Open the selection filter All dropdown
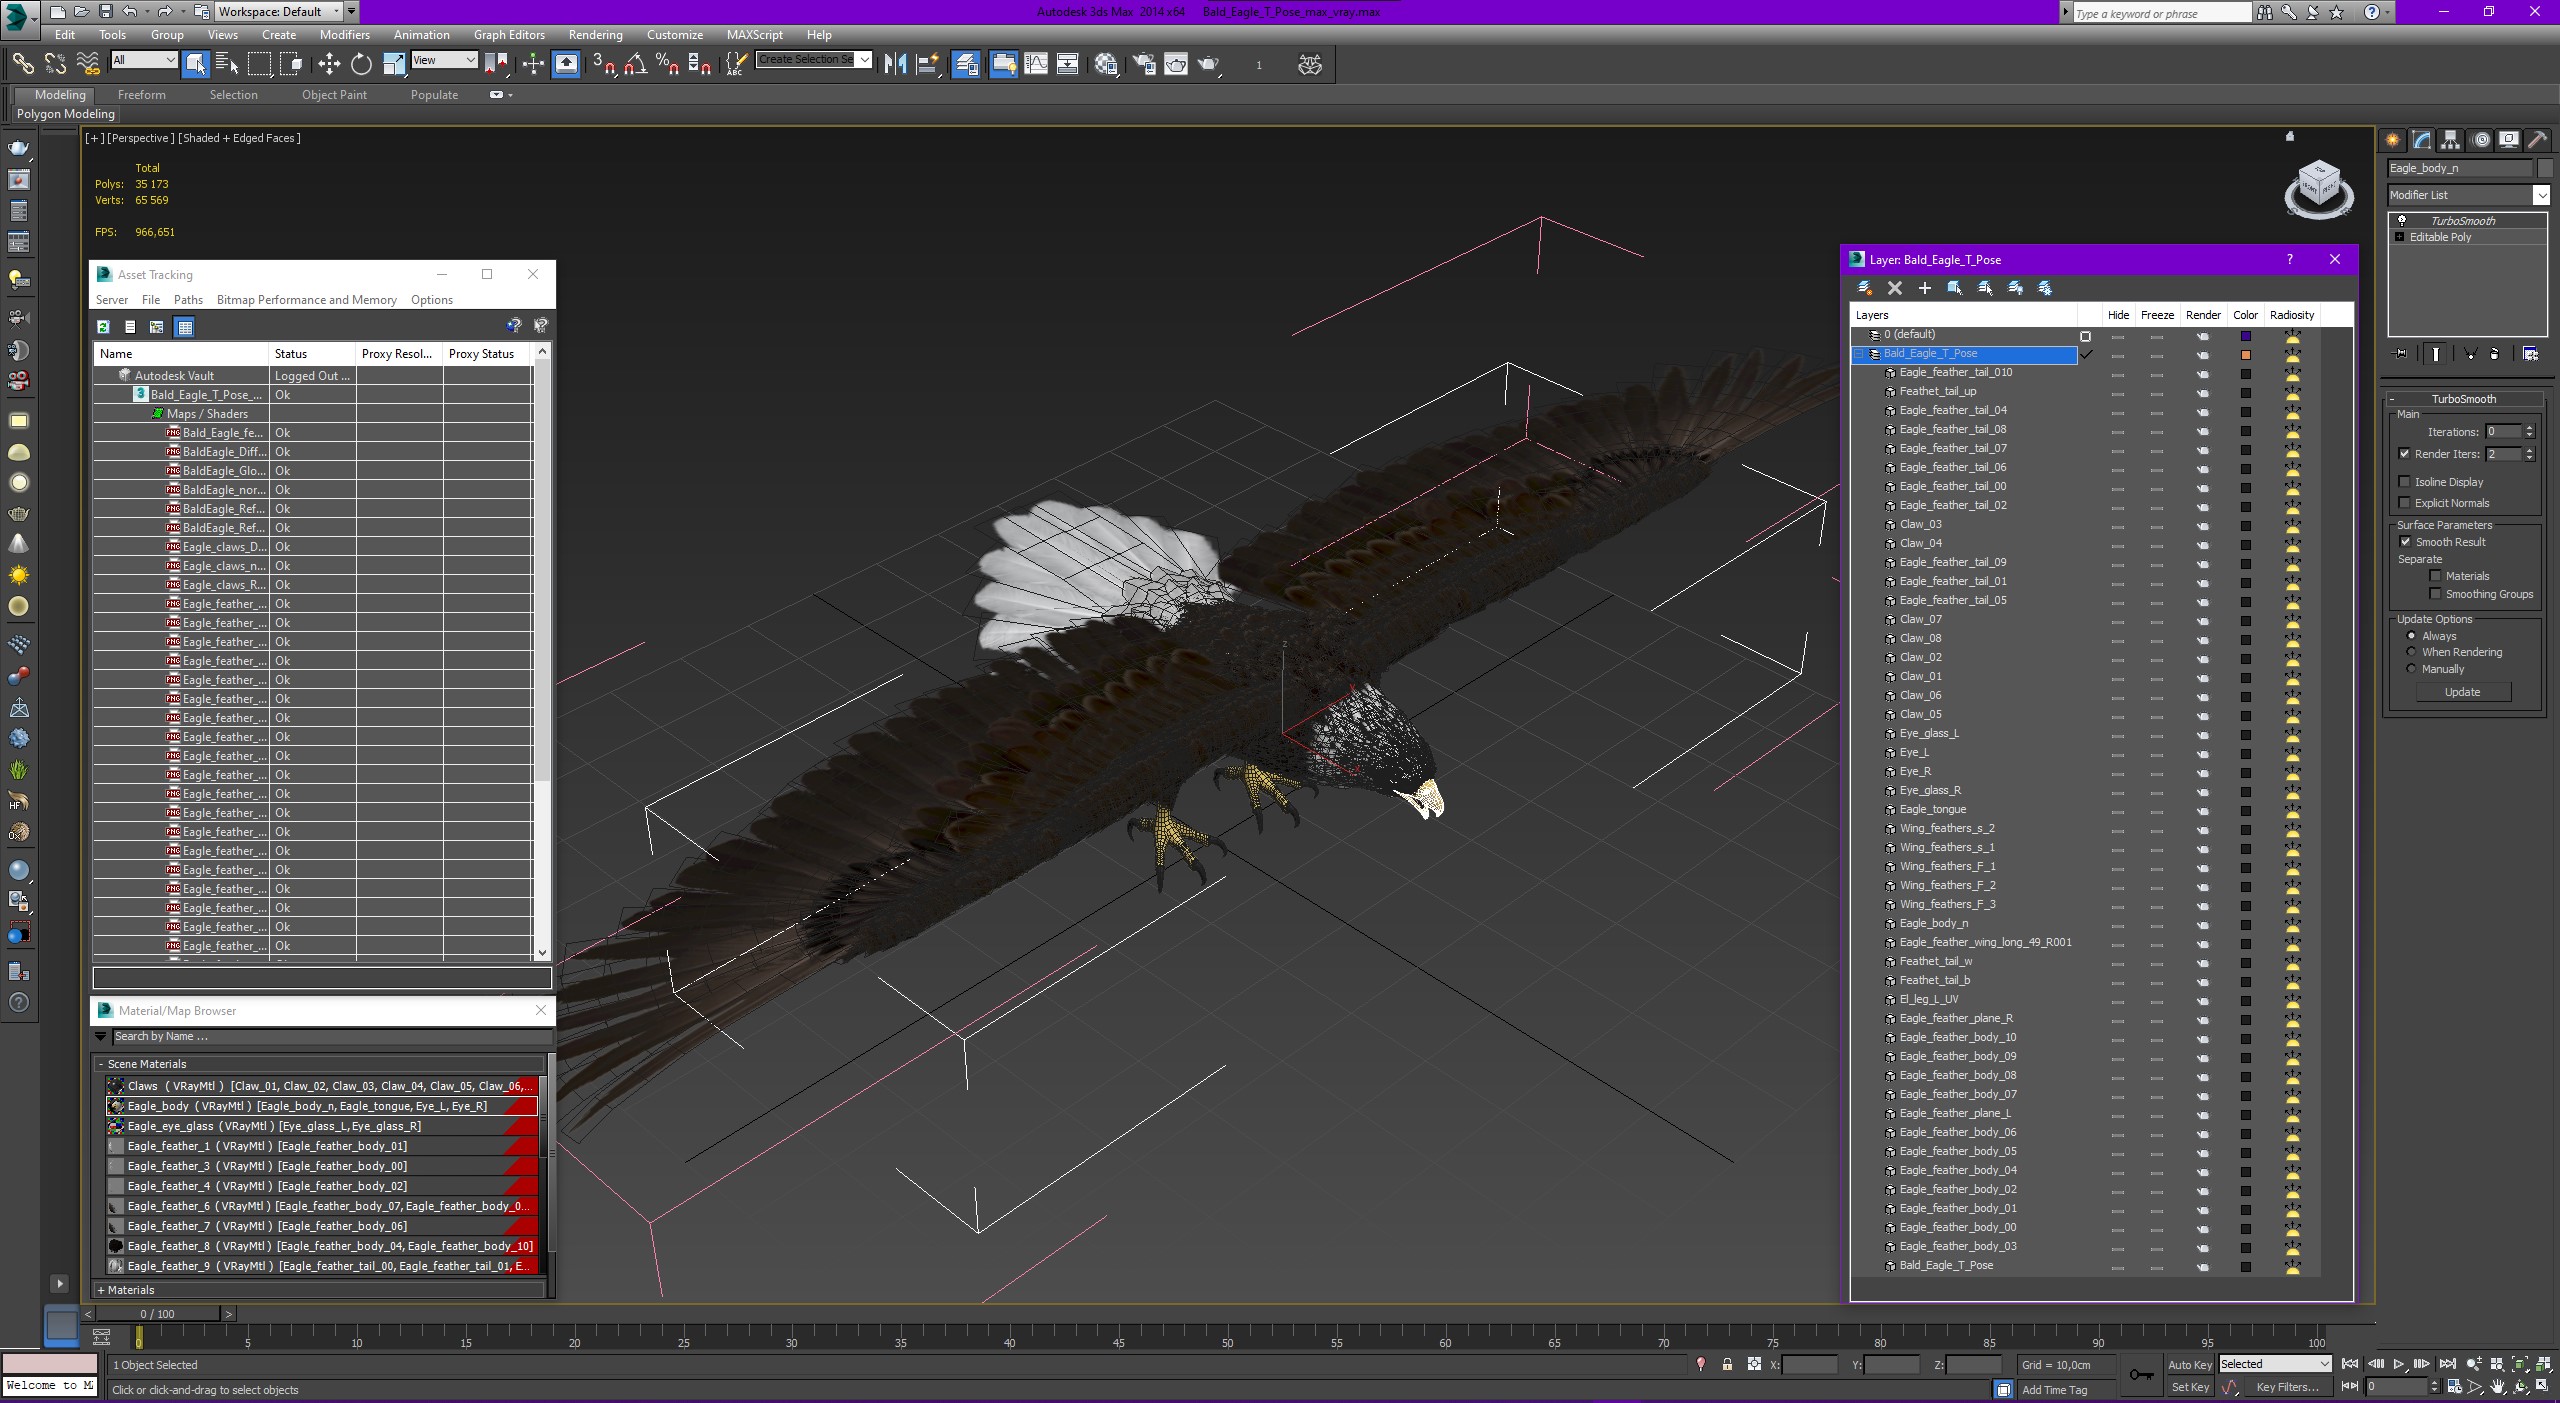The width and height of the screenshot is (2560, 1403). [x=144, y=60]
